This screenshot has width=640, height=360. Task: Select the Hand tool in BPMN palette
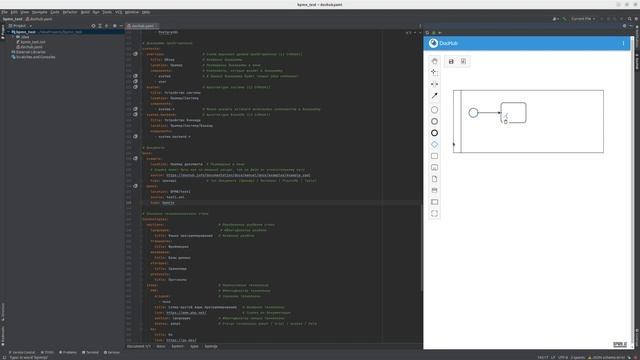point(434,61)
